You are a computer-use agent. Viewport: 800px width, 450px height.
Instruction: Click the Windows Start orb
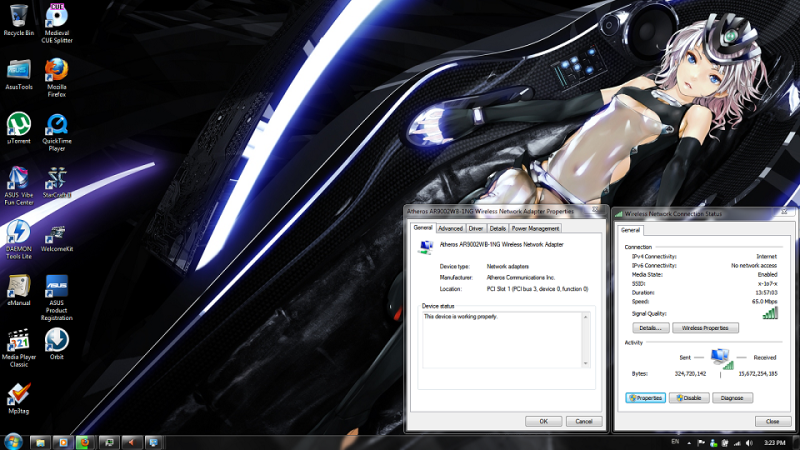coord(13,442)
